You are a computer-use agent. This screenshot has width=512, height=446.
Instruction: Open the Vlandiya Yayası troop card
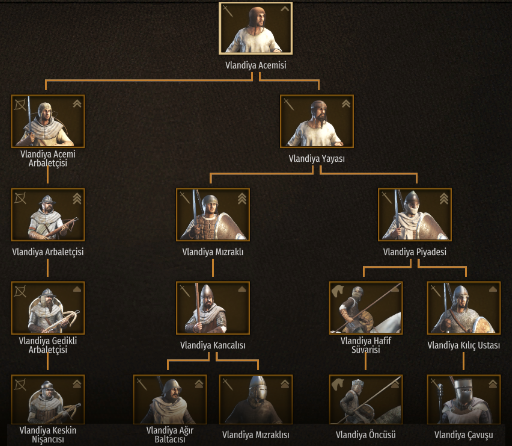pos(317,121)
